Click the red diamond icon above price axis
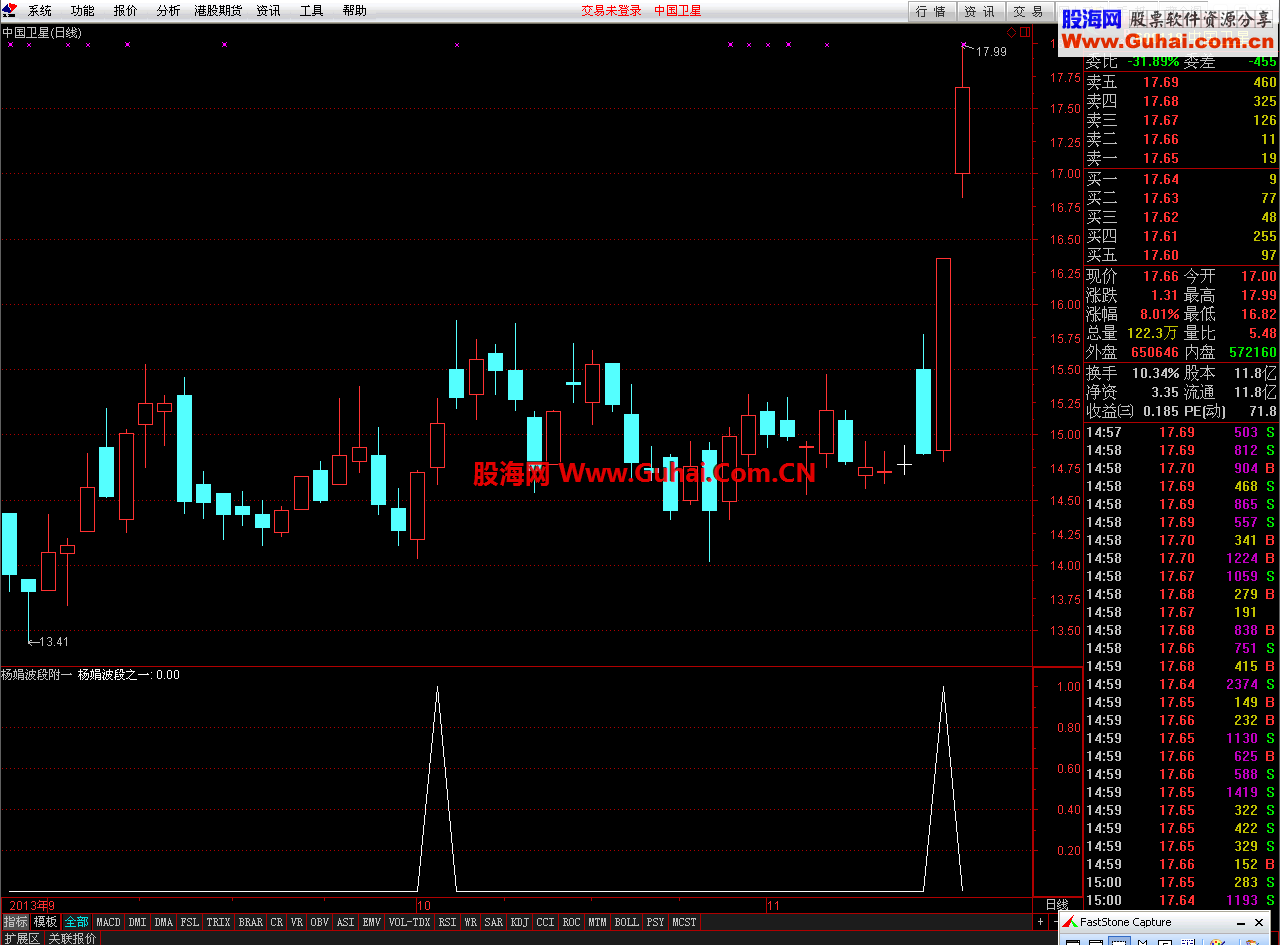Image resolution: width=1280 pixels, height=945 pixels. click(1011, 32)
